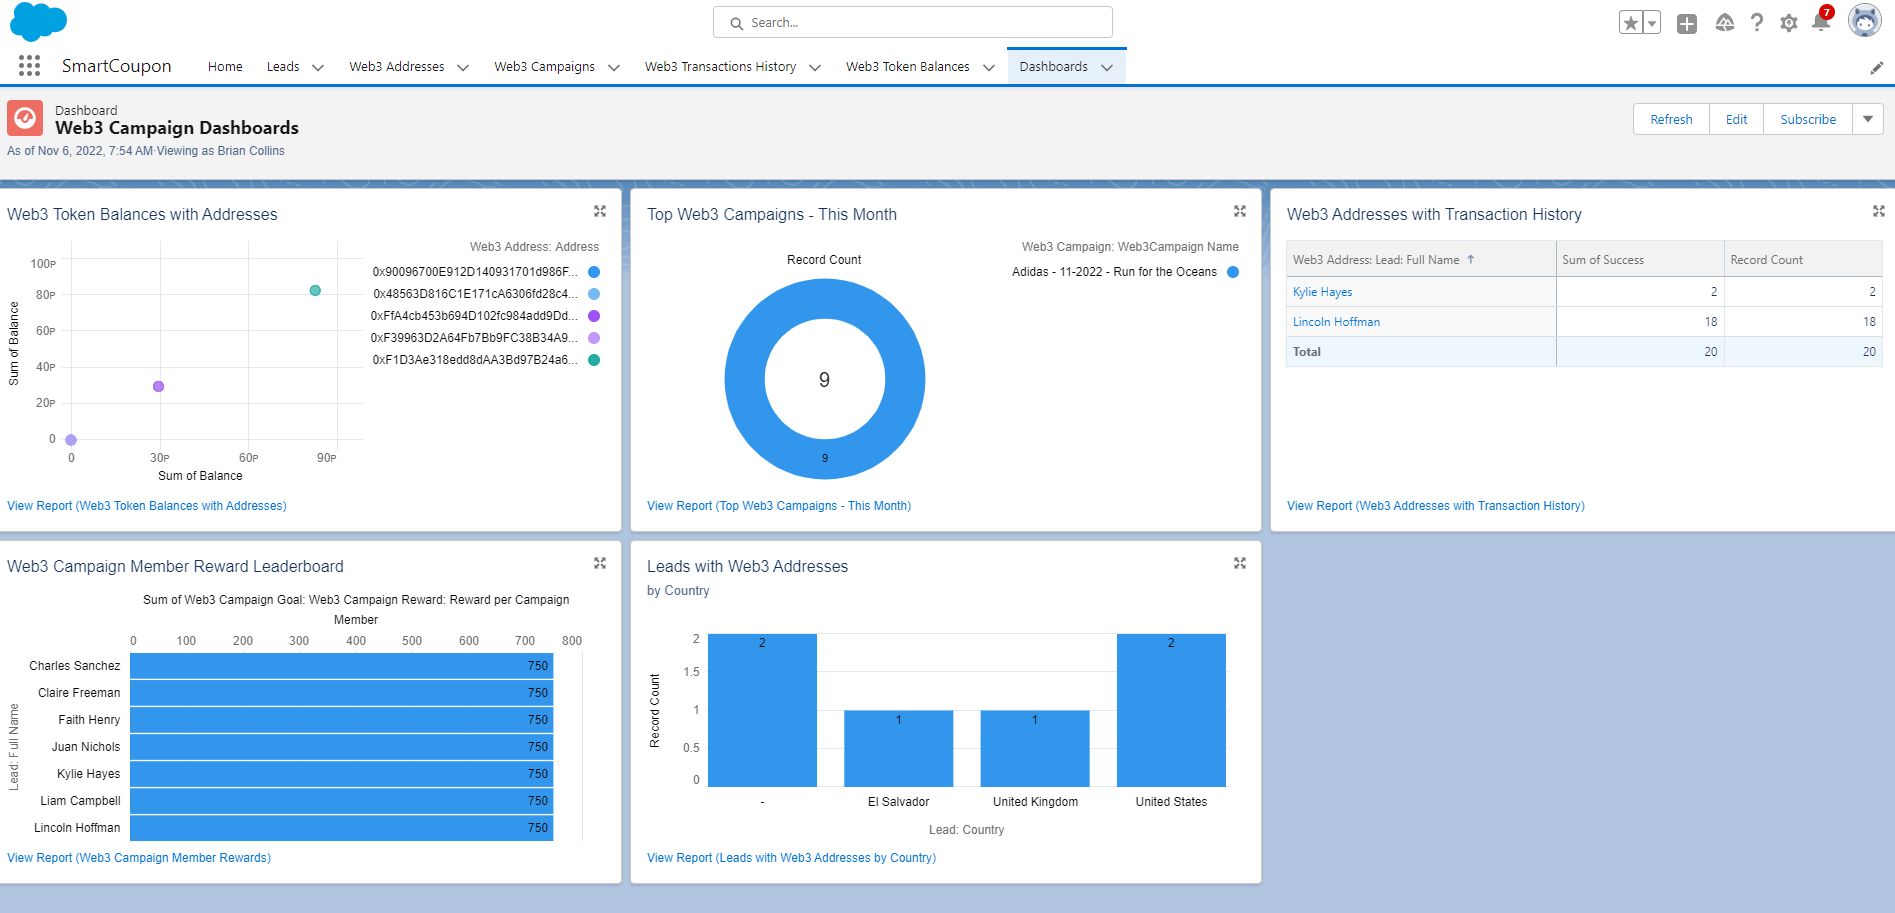The width and height of the screenshot is (1895, 913).
Task: Expand the Web3 Campaigns tab chevron
Action: [x=613, y=67]
